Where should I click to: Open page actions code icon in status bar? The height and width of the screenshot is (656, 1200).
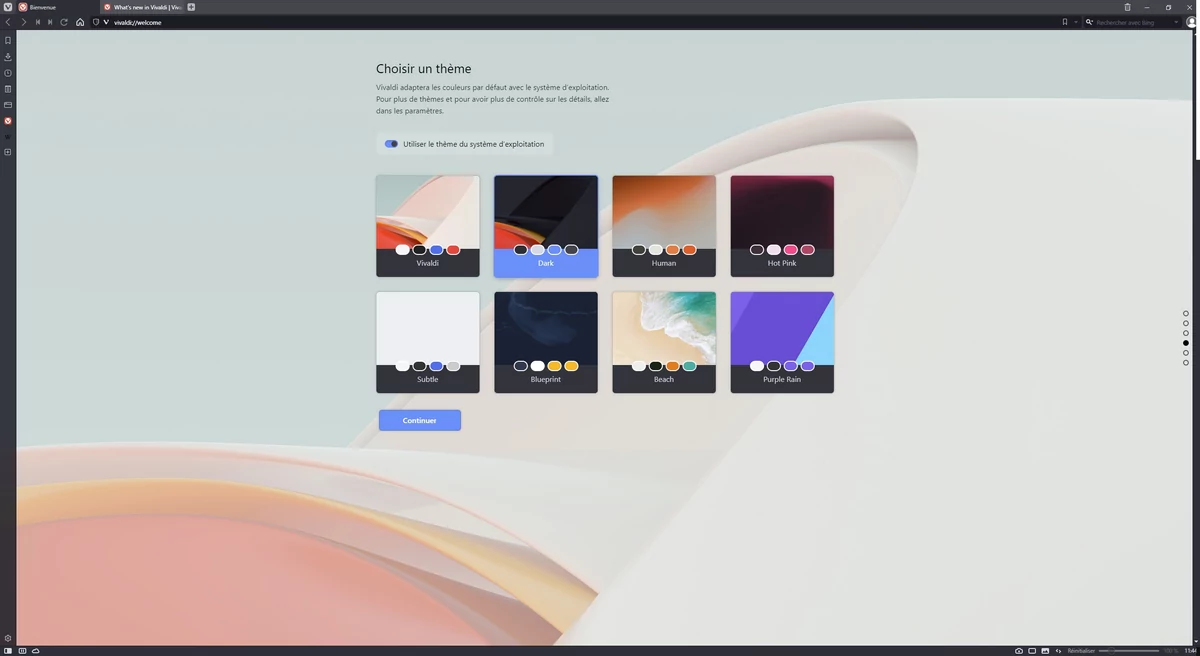coord(1058,651)
